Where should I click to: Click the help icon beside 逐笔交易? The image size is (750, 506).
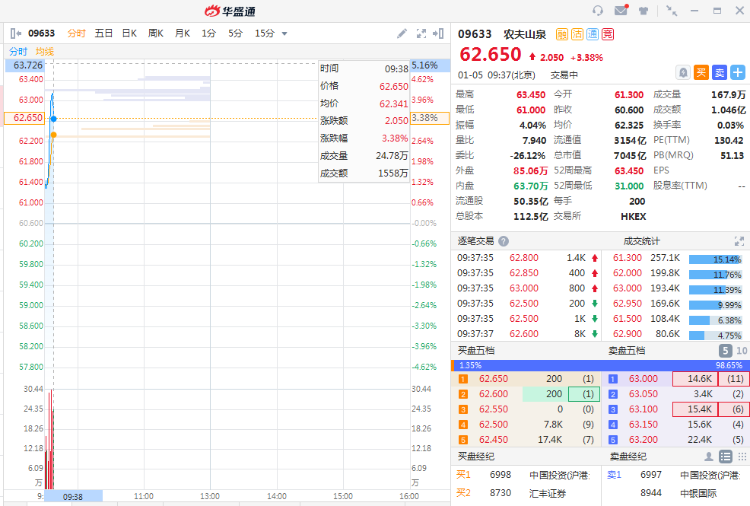pyautogui.click(x=504, y=241)
